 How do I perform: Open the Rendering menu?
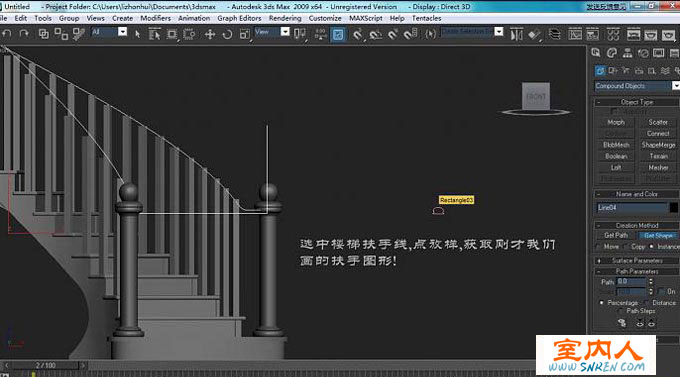[x=285, y=18]
